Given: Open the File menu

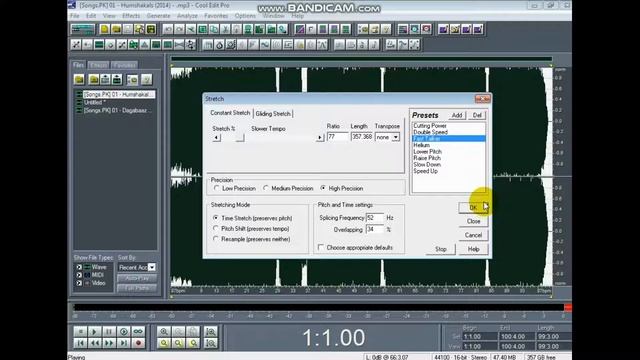Looking at the screenshot, I should pos(75,16).
